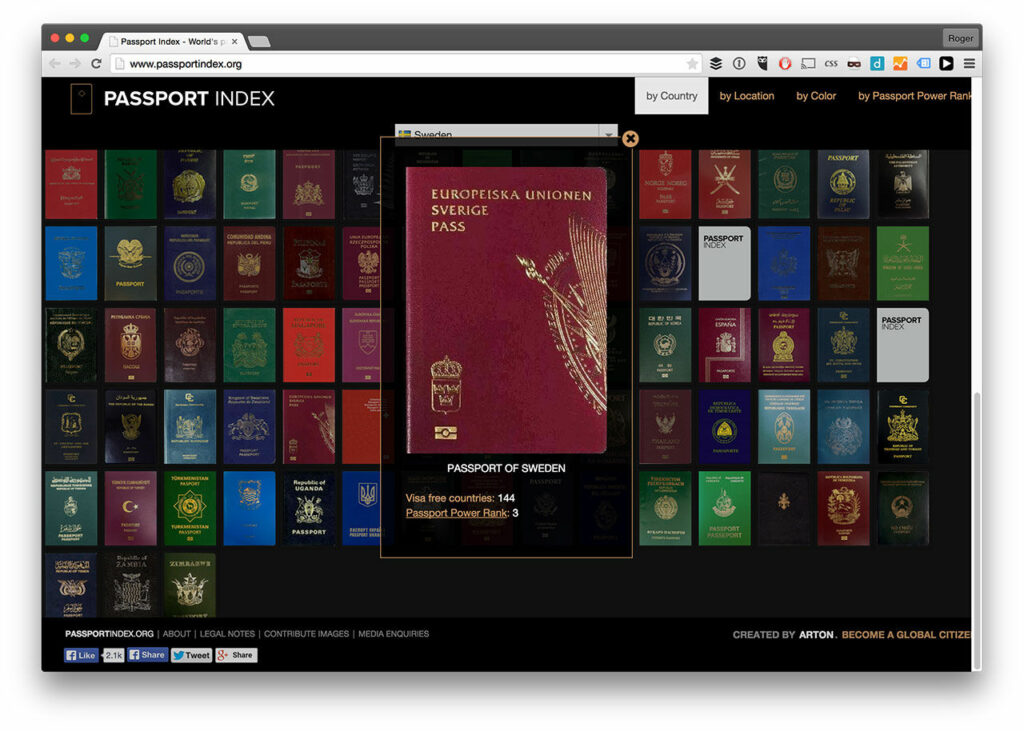Click the PASSPORT INDEX site title
This screenshot has height=731, width=1024.
[189, 99]
